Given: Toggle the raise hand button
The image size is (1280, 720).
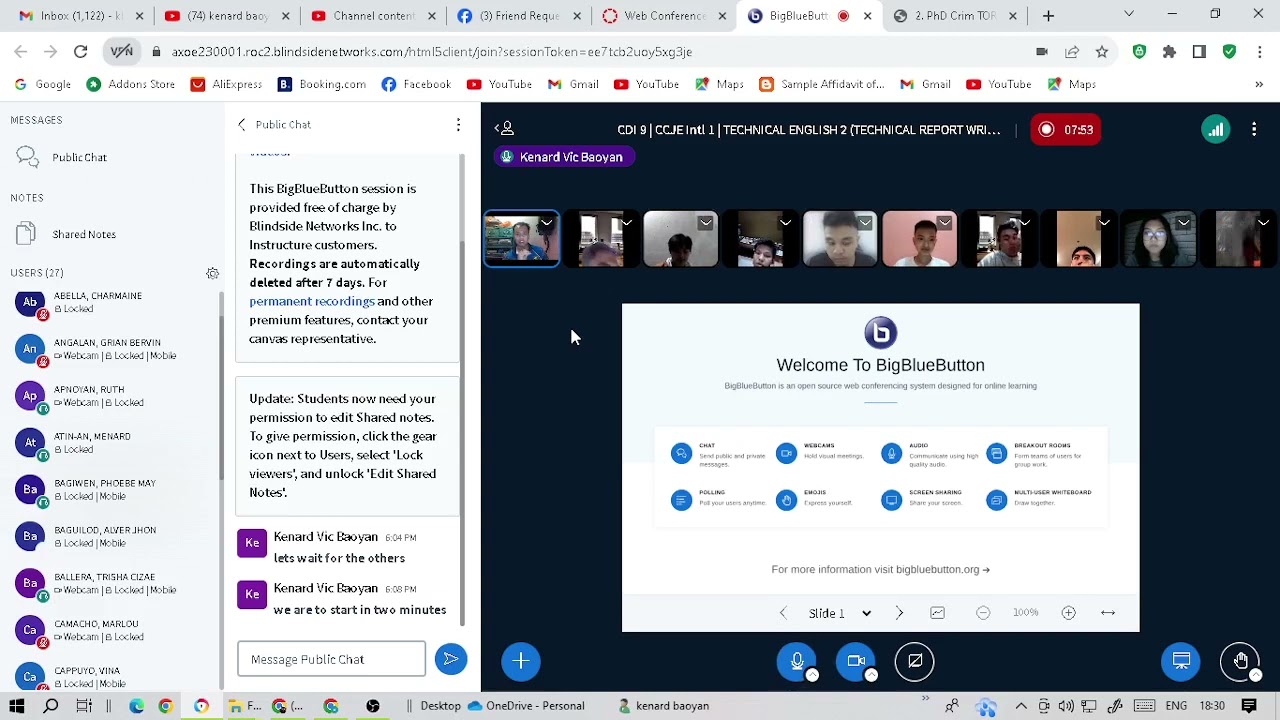Looking at the screenshot, I should 1241,661.
